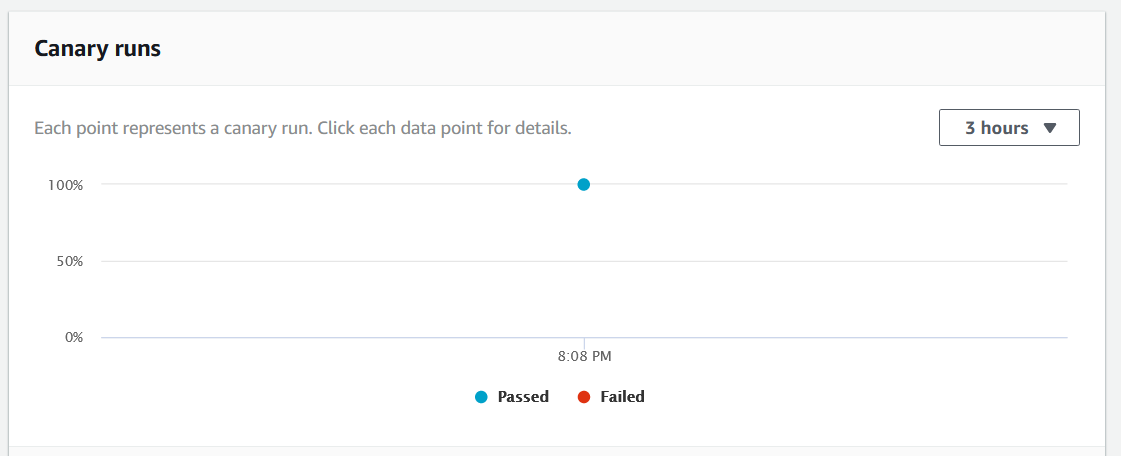Click the 100% gridline right of data point

829,184
